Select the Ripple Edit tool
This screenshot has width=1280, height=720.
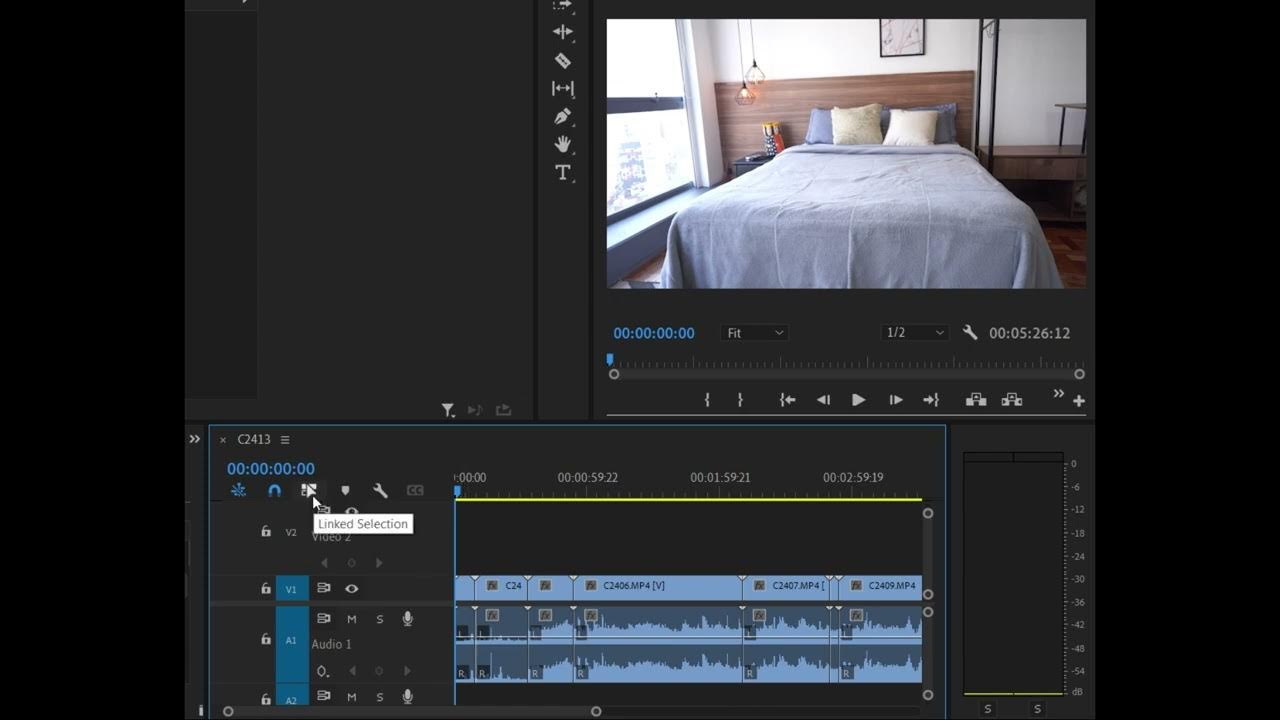click(563, 32)
